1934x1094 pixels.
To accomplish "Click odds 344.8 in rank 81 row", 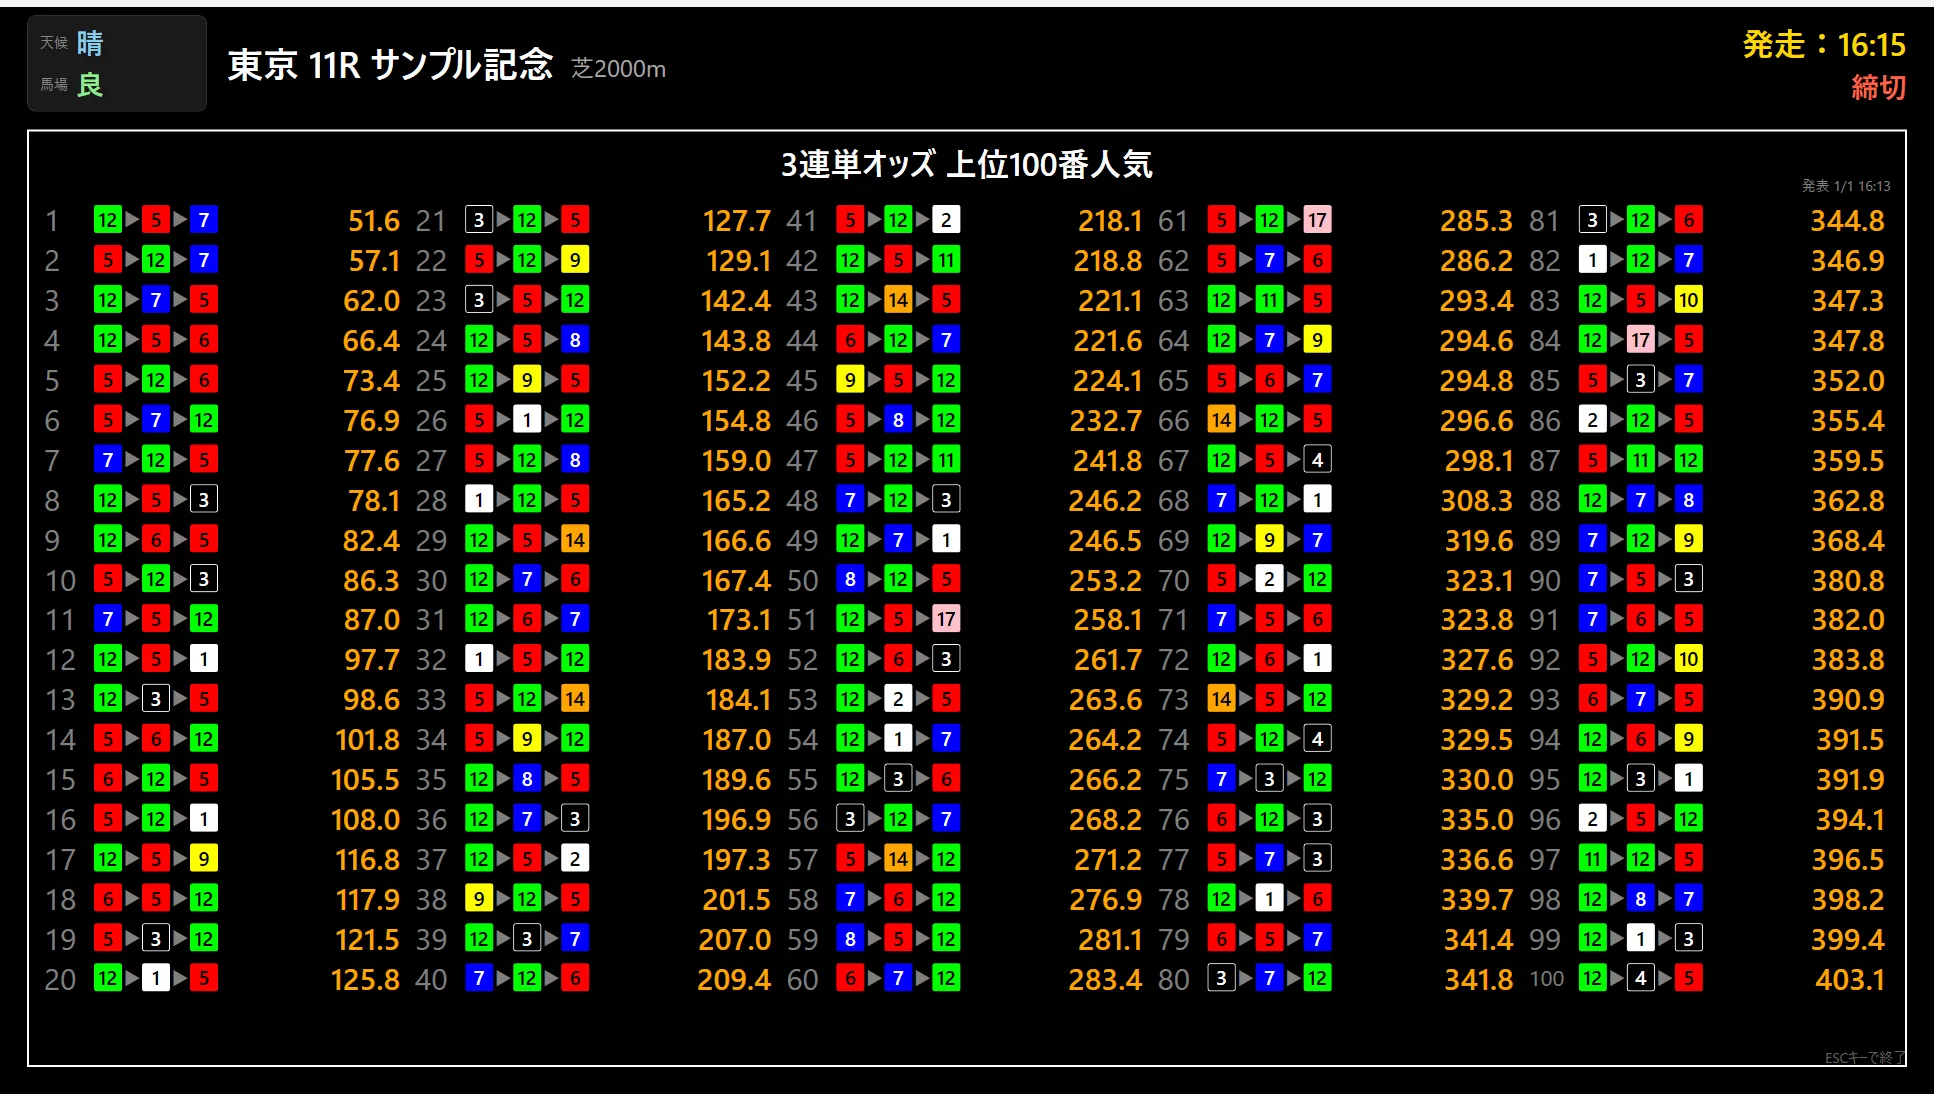I will pyautogui.click(x=1847, y=220).
